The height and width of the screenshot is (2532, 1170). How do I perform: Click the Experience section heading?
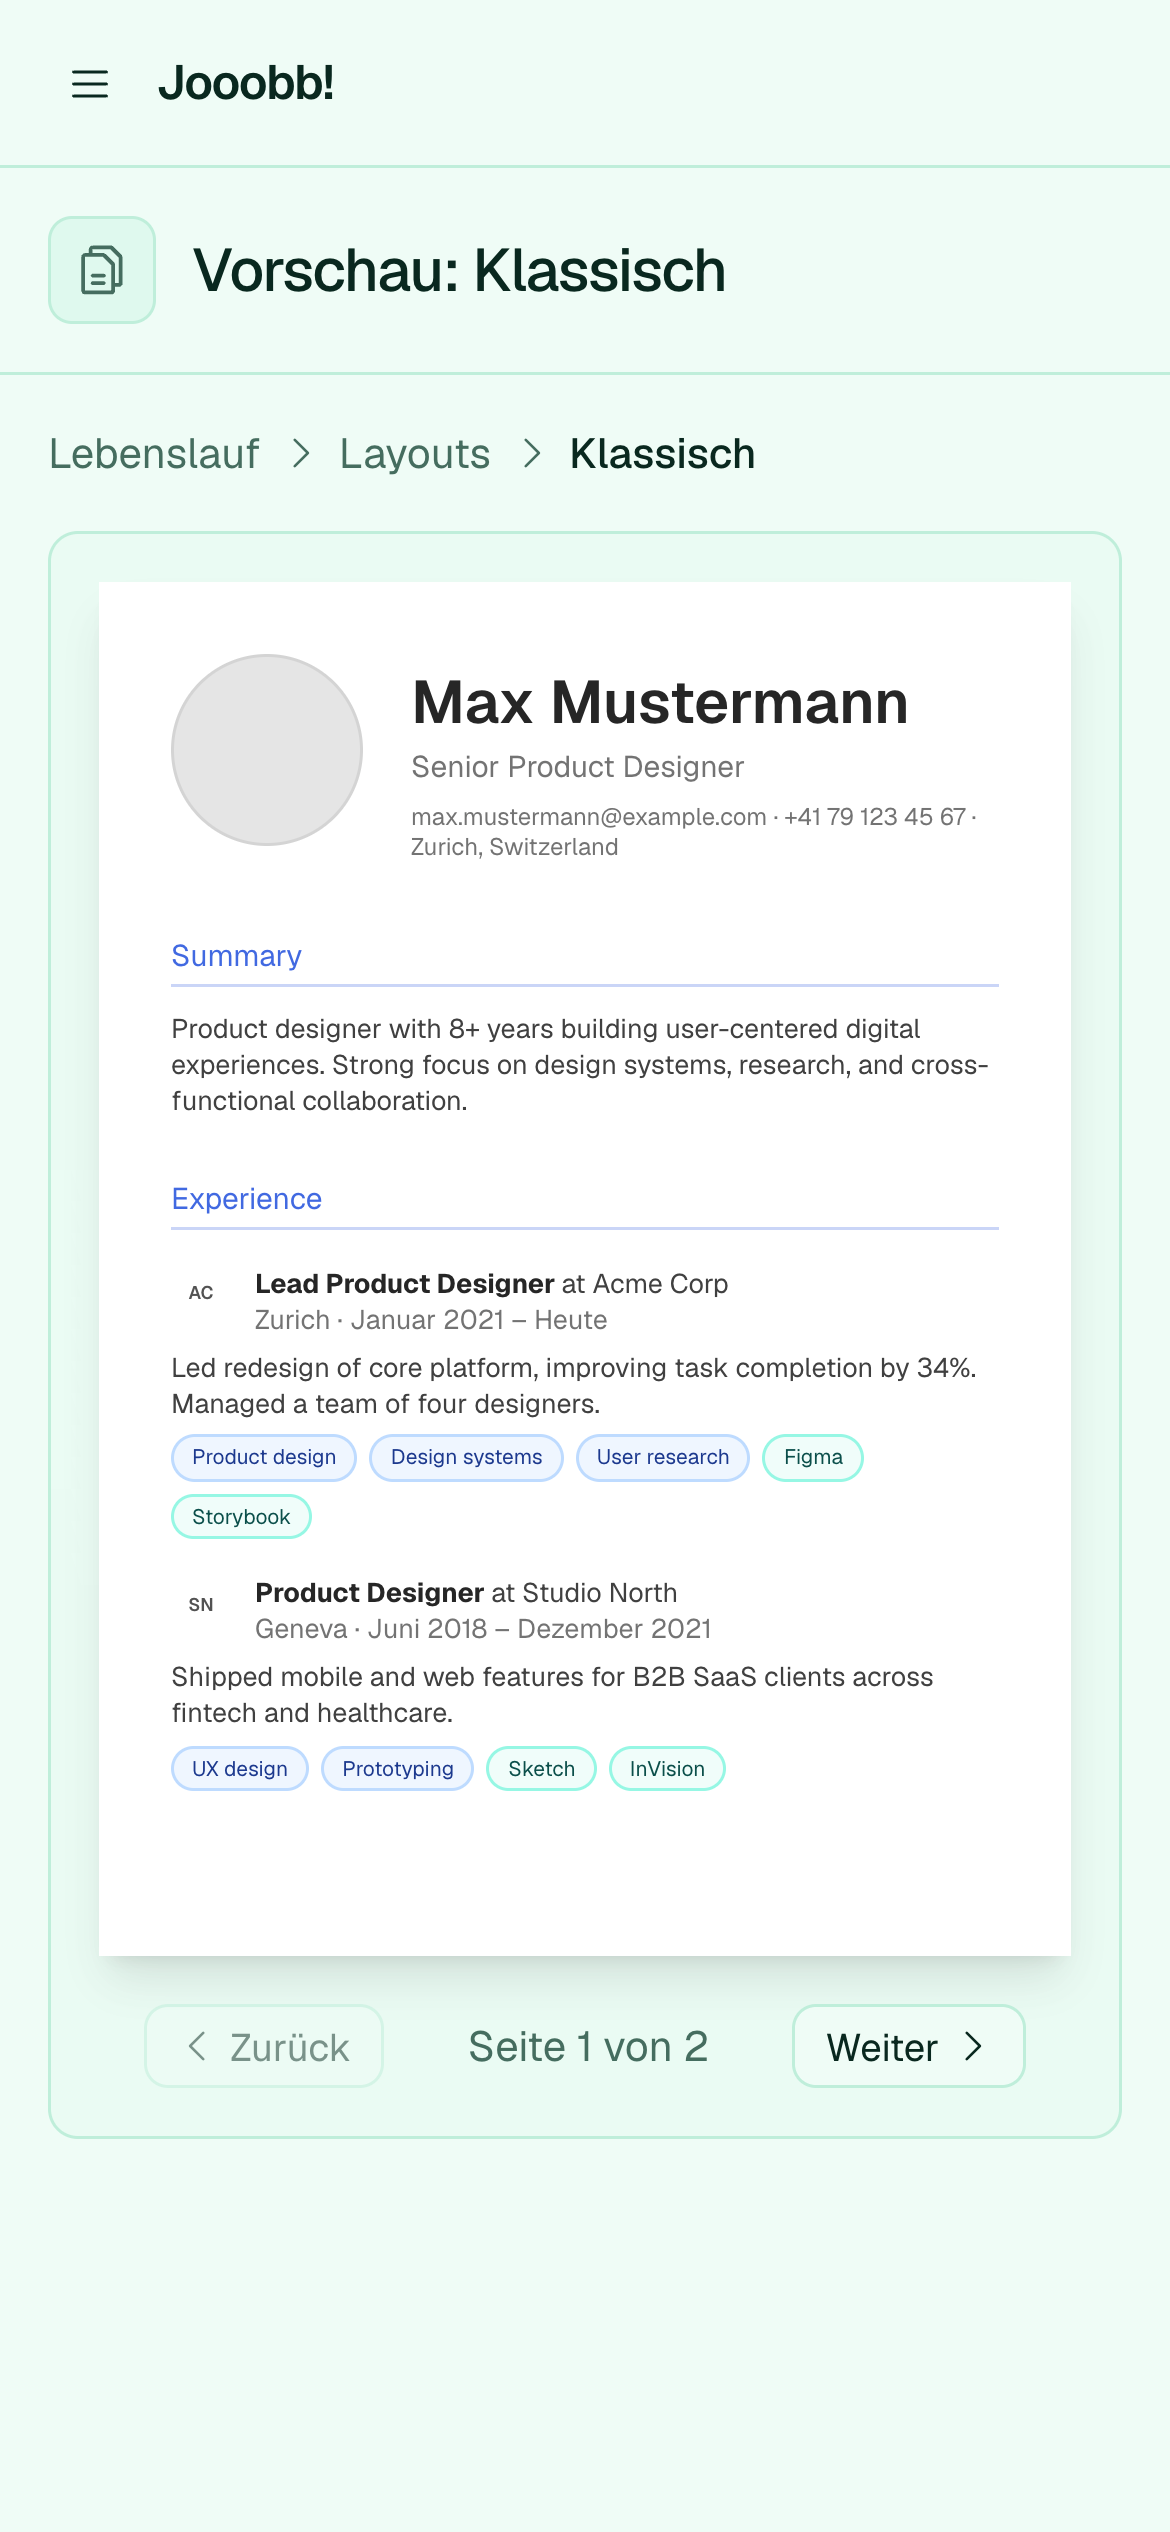(247, 1199)
